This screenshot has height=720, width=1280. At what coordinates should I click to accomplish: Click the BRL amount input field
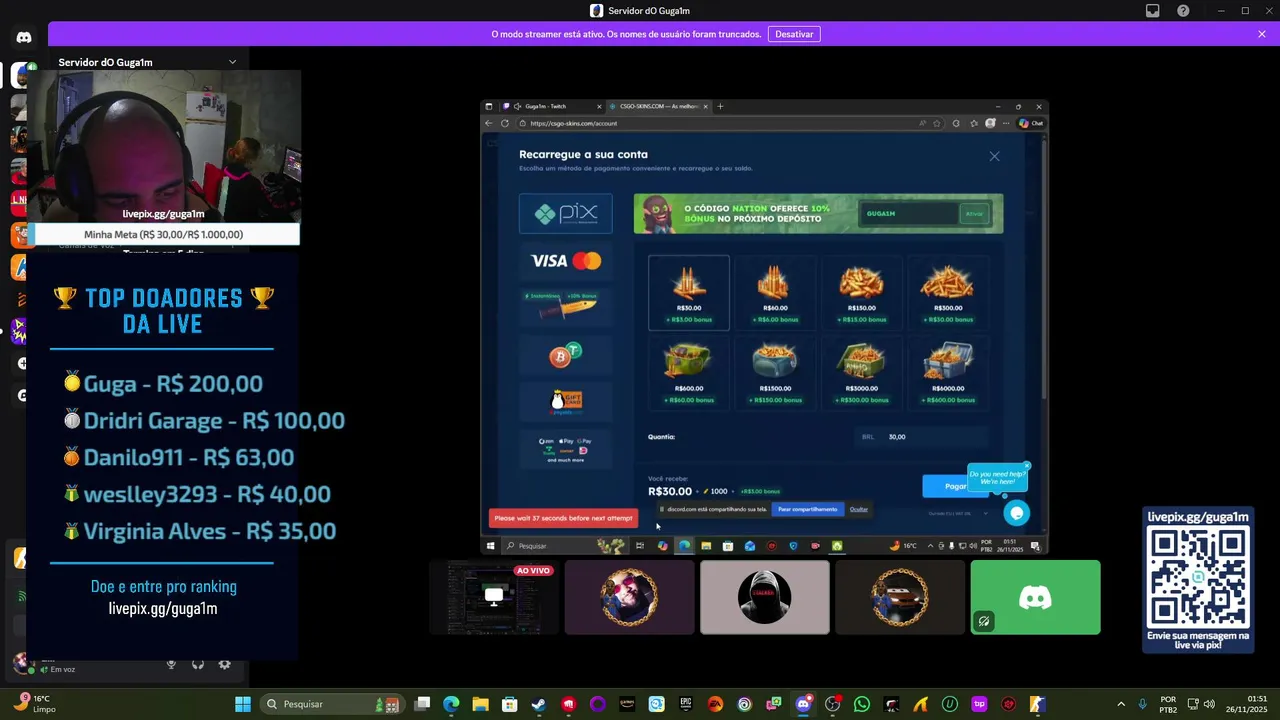pyautogui.click(x=923, y=436)
